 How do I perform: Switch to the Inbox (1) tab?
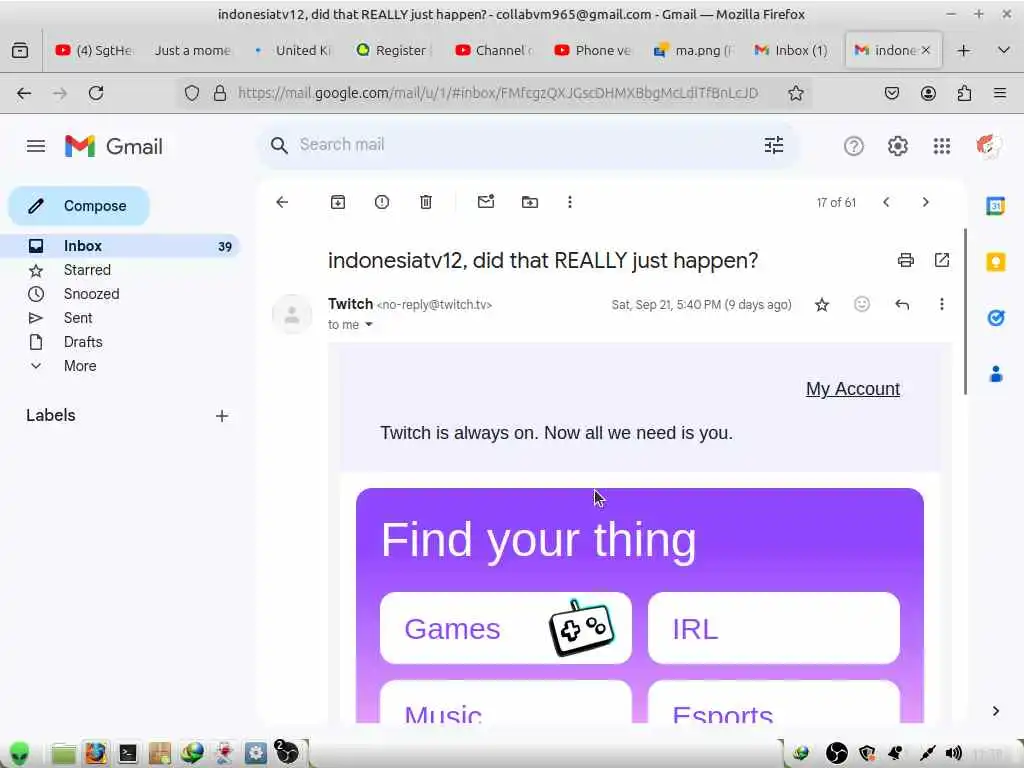(791, 50)
